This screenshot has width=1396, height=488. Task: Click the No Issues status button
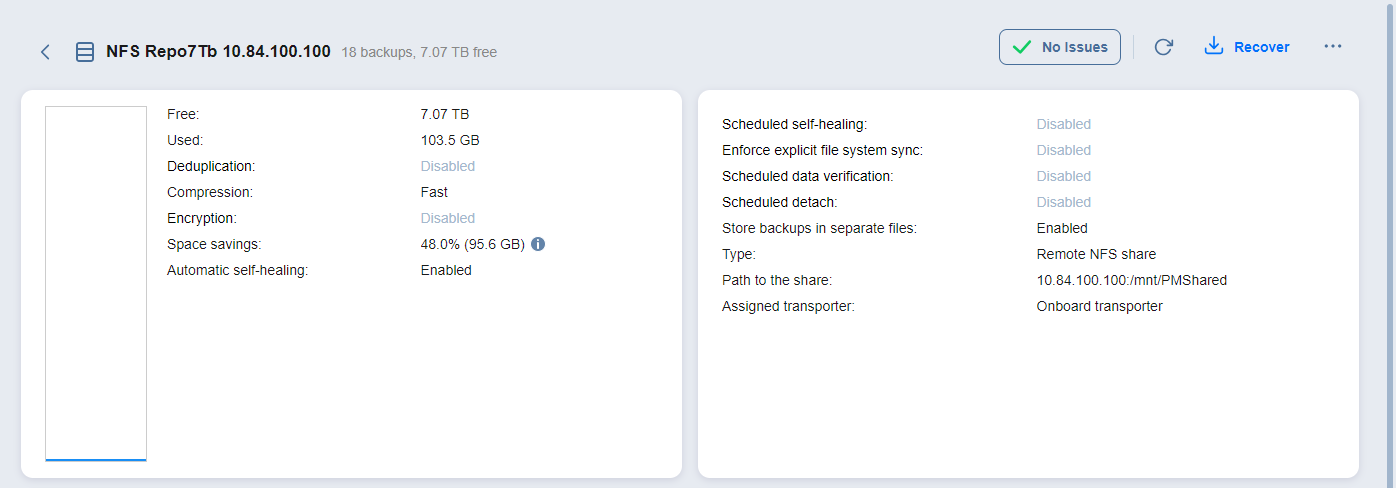(1059, 47)
